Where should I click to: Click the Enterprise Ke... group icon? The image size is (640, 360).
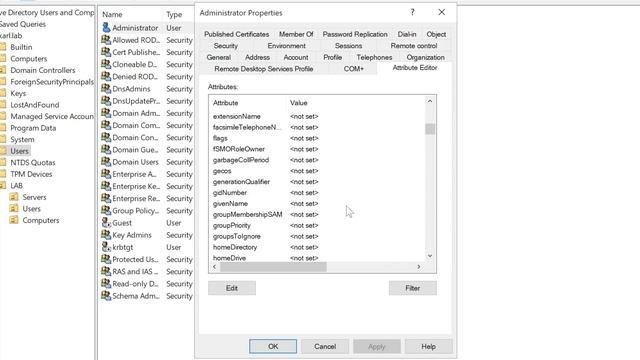tap(106, 186)
